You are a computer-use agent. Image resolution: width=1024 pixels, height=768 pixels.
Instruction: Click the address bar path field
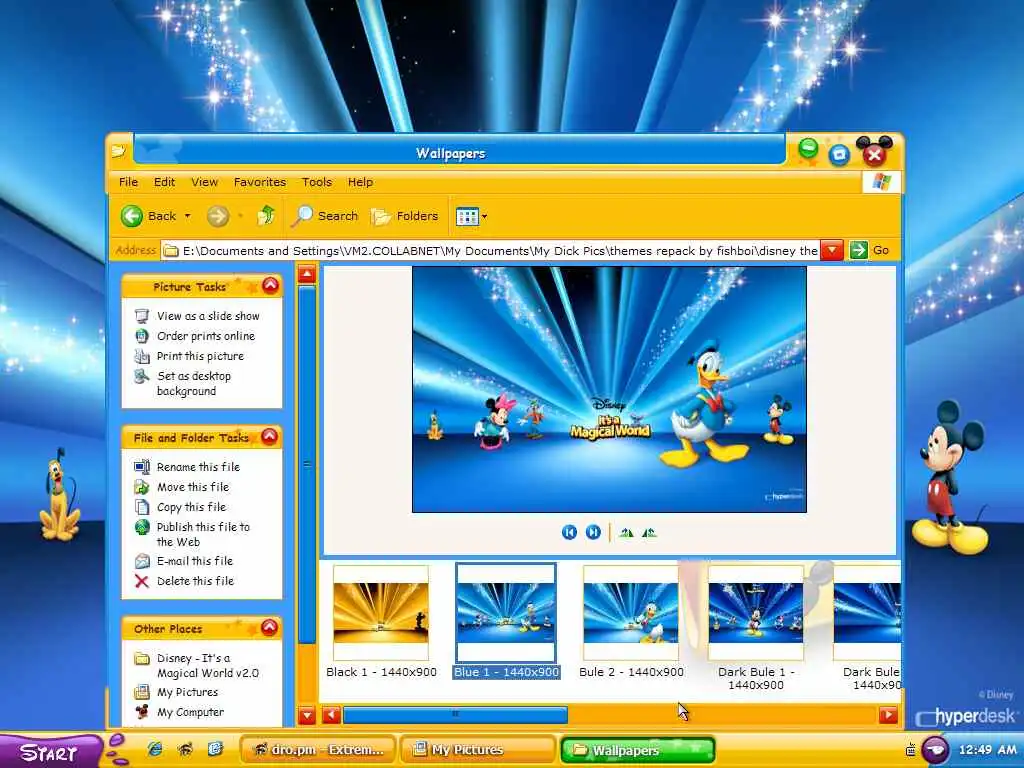(491, 251)
